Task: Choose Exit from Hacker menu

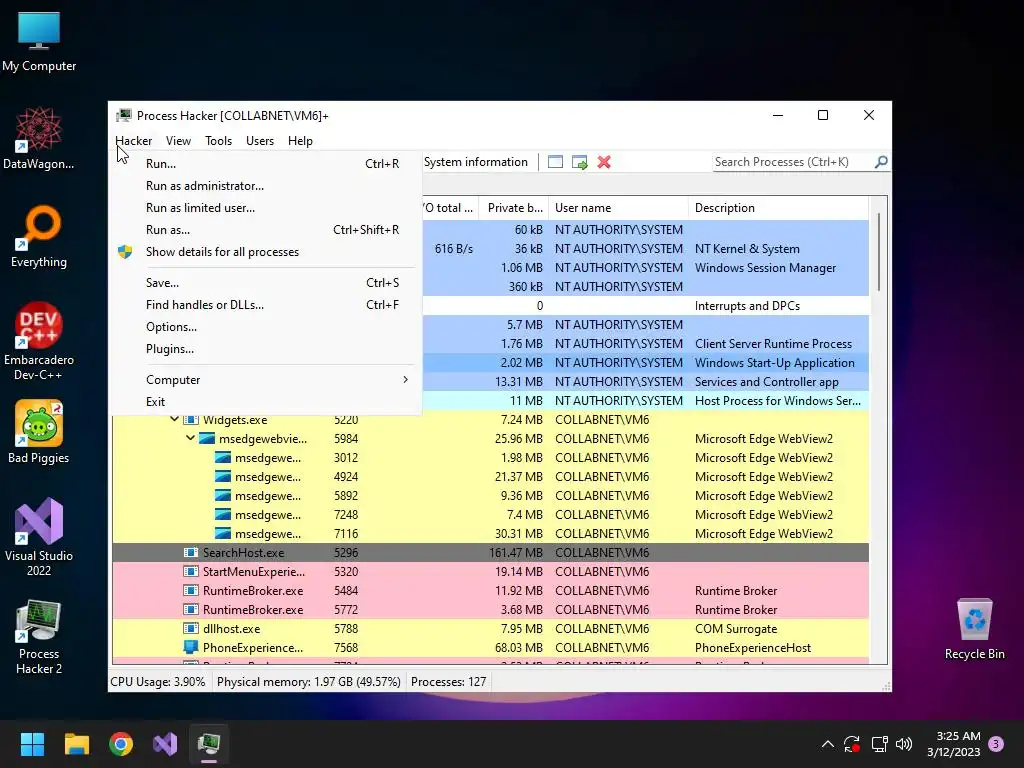Action: [266, 402]
